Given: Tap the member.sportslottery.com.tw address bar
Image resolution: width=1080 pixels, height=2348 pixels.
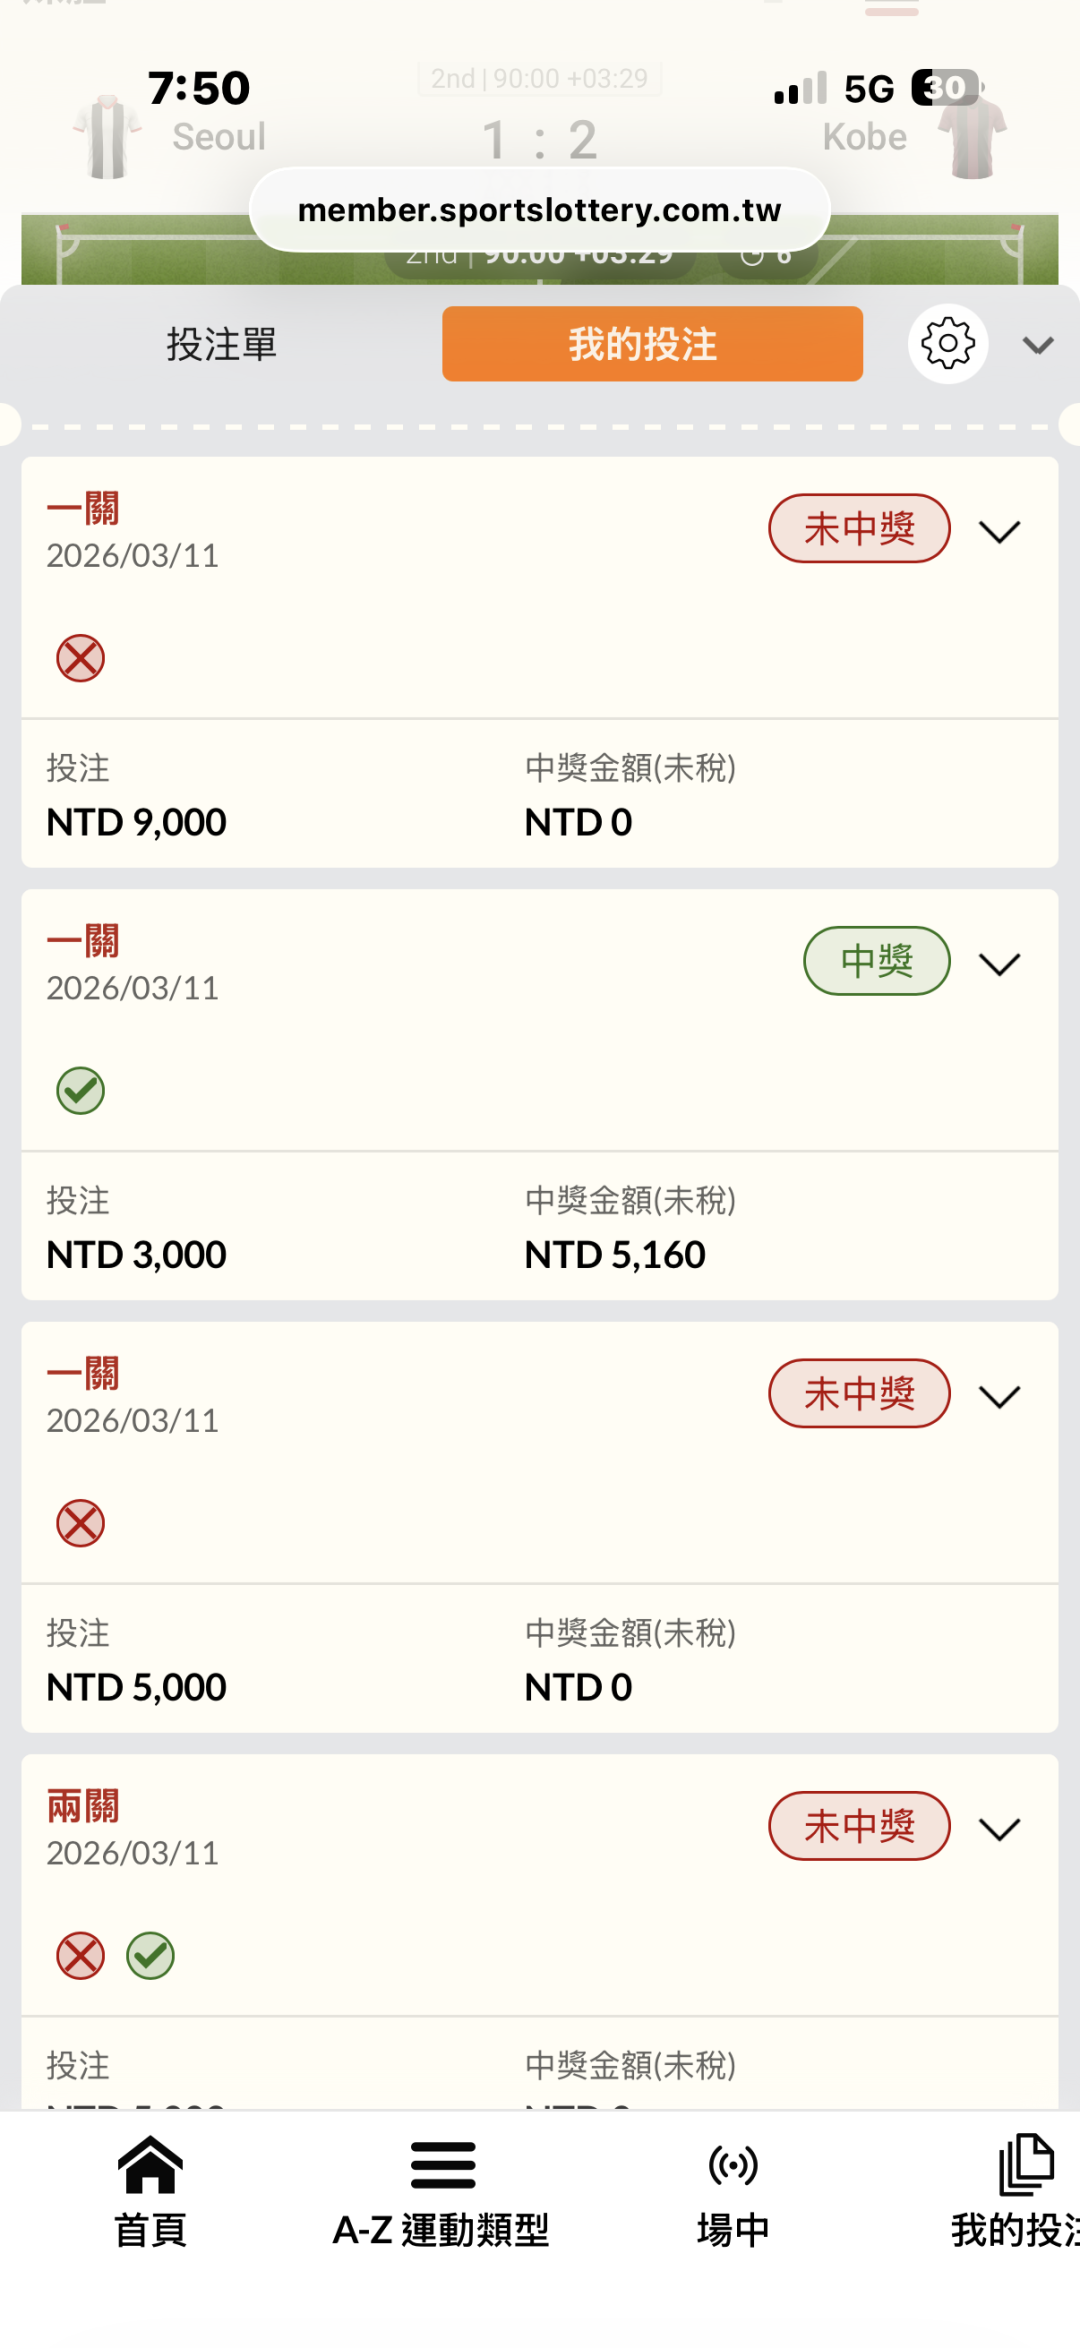Looking at the screenshot, I should click(x=539, y=210).
